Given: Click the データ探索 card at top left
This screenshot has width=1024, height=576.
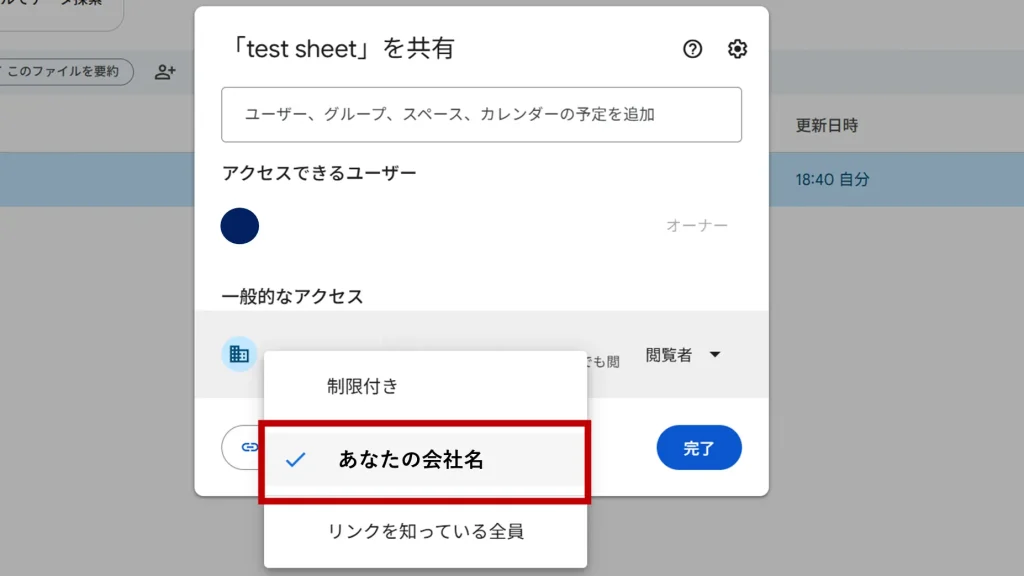Looking at the screenshot, I should click(x=60, y=12).
